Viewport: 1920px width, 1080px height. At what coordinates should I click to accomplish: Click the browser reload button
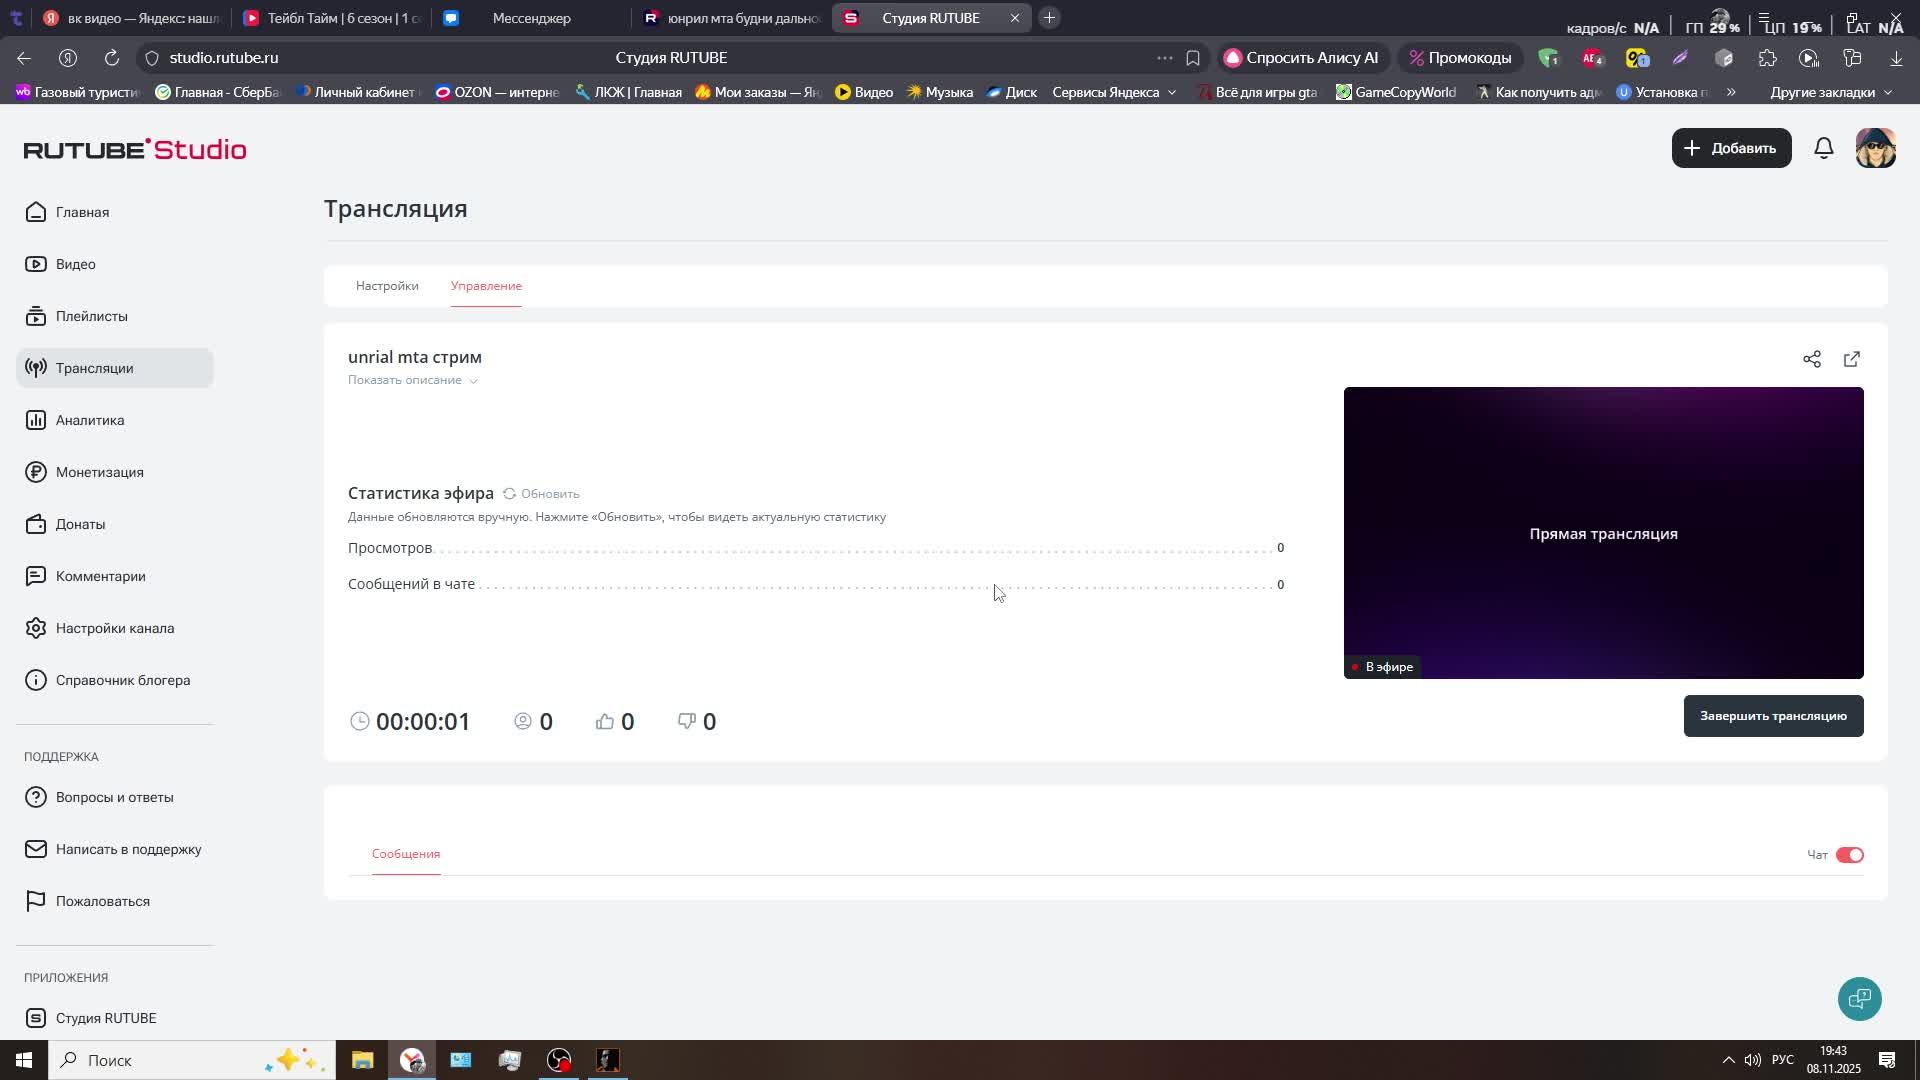pyautogui.click(x=112, y=58)
